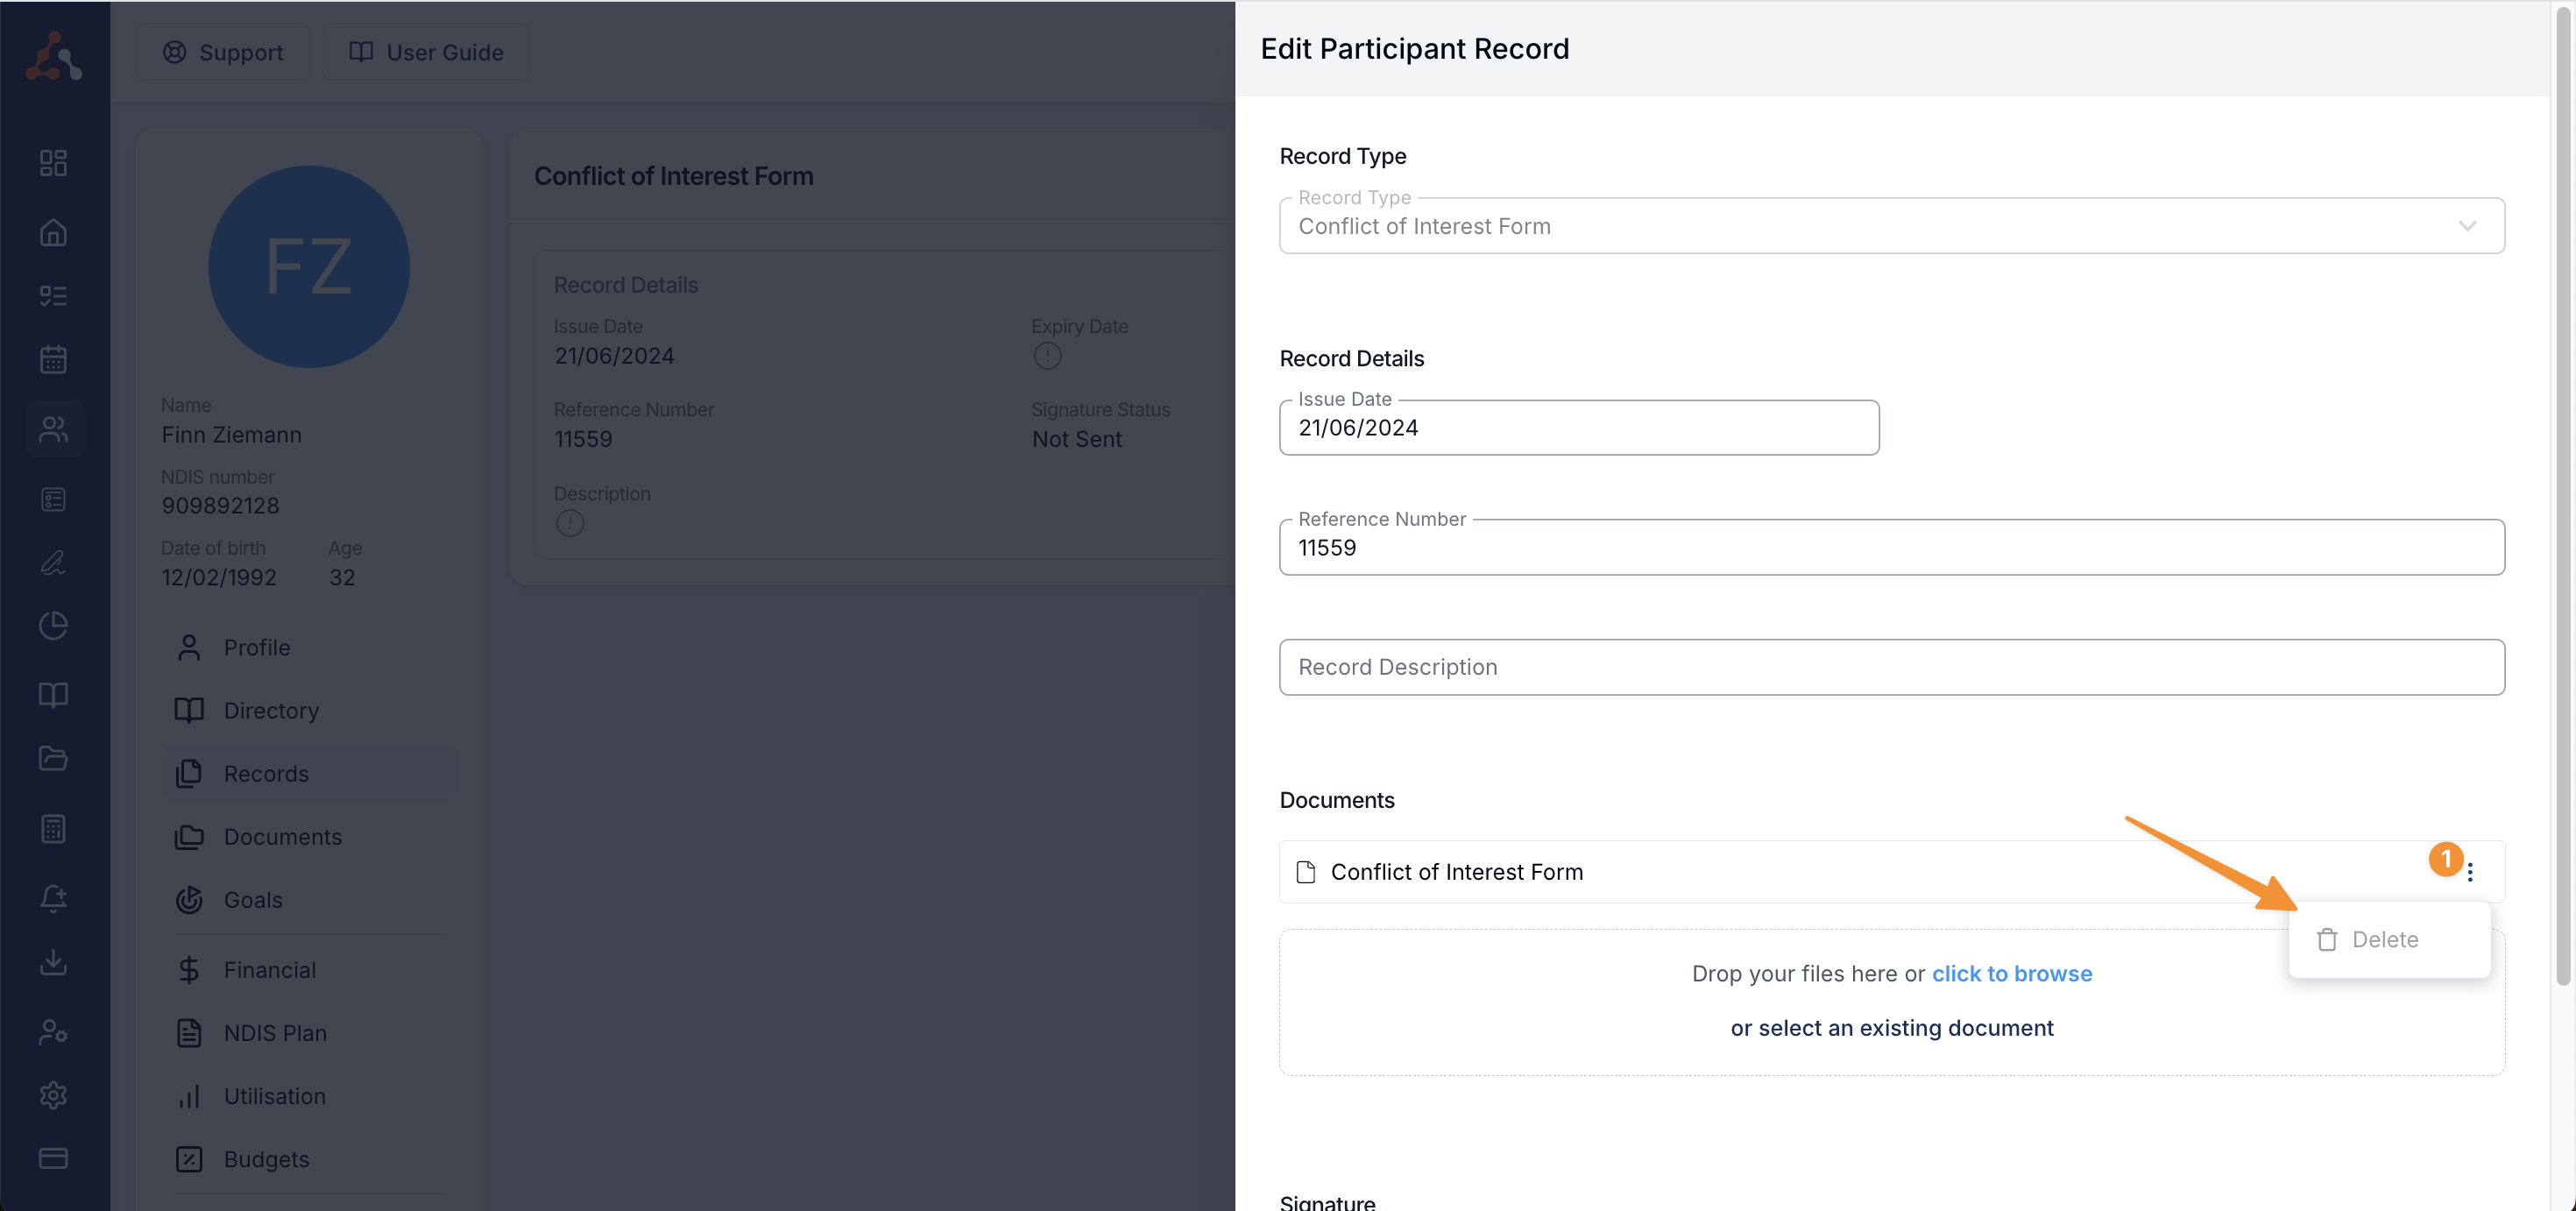Select Delete from the document menu

pyautogui.click(x=2384, y=939)
